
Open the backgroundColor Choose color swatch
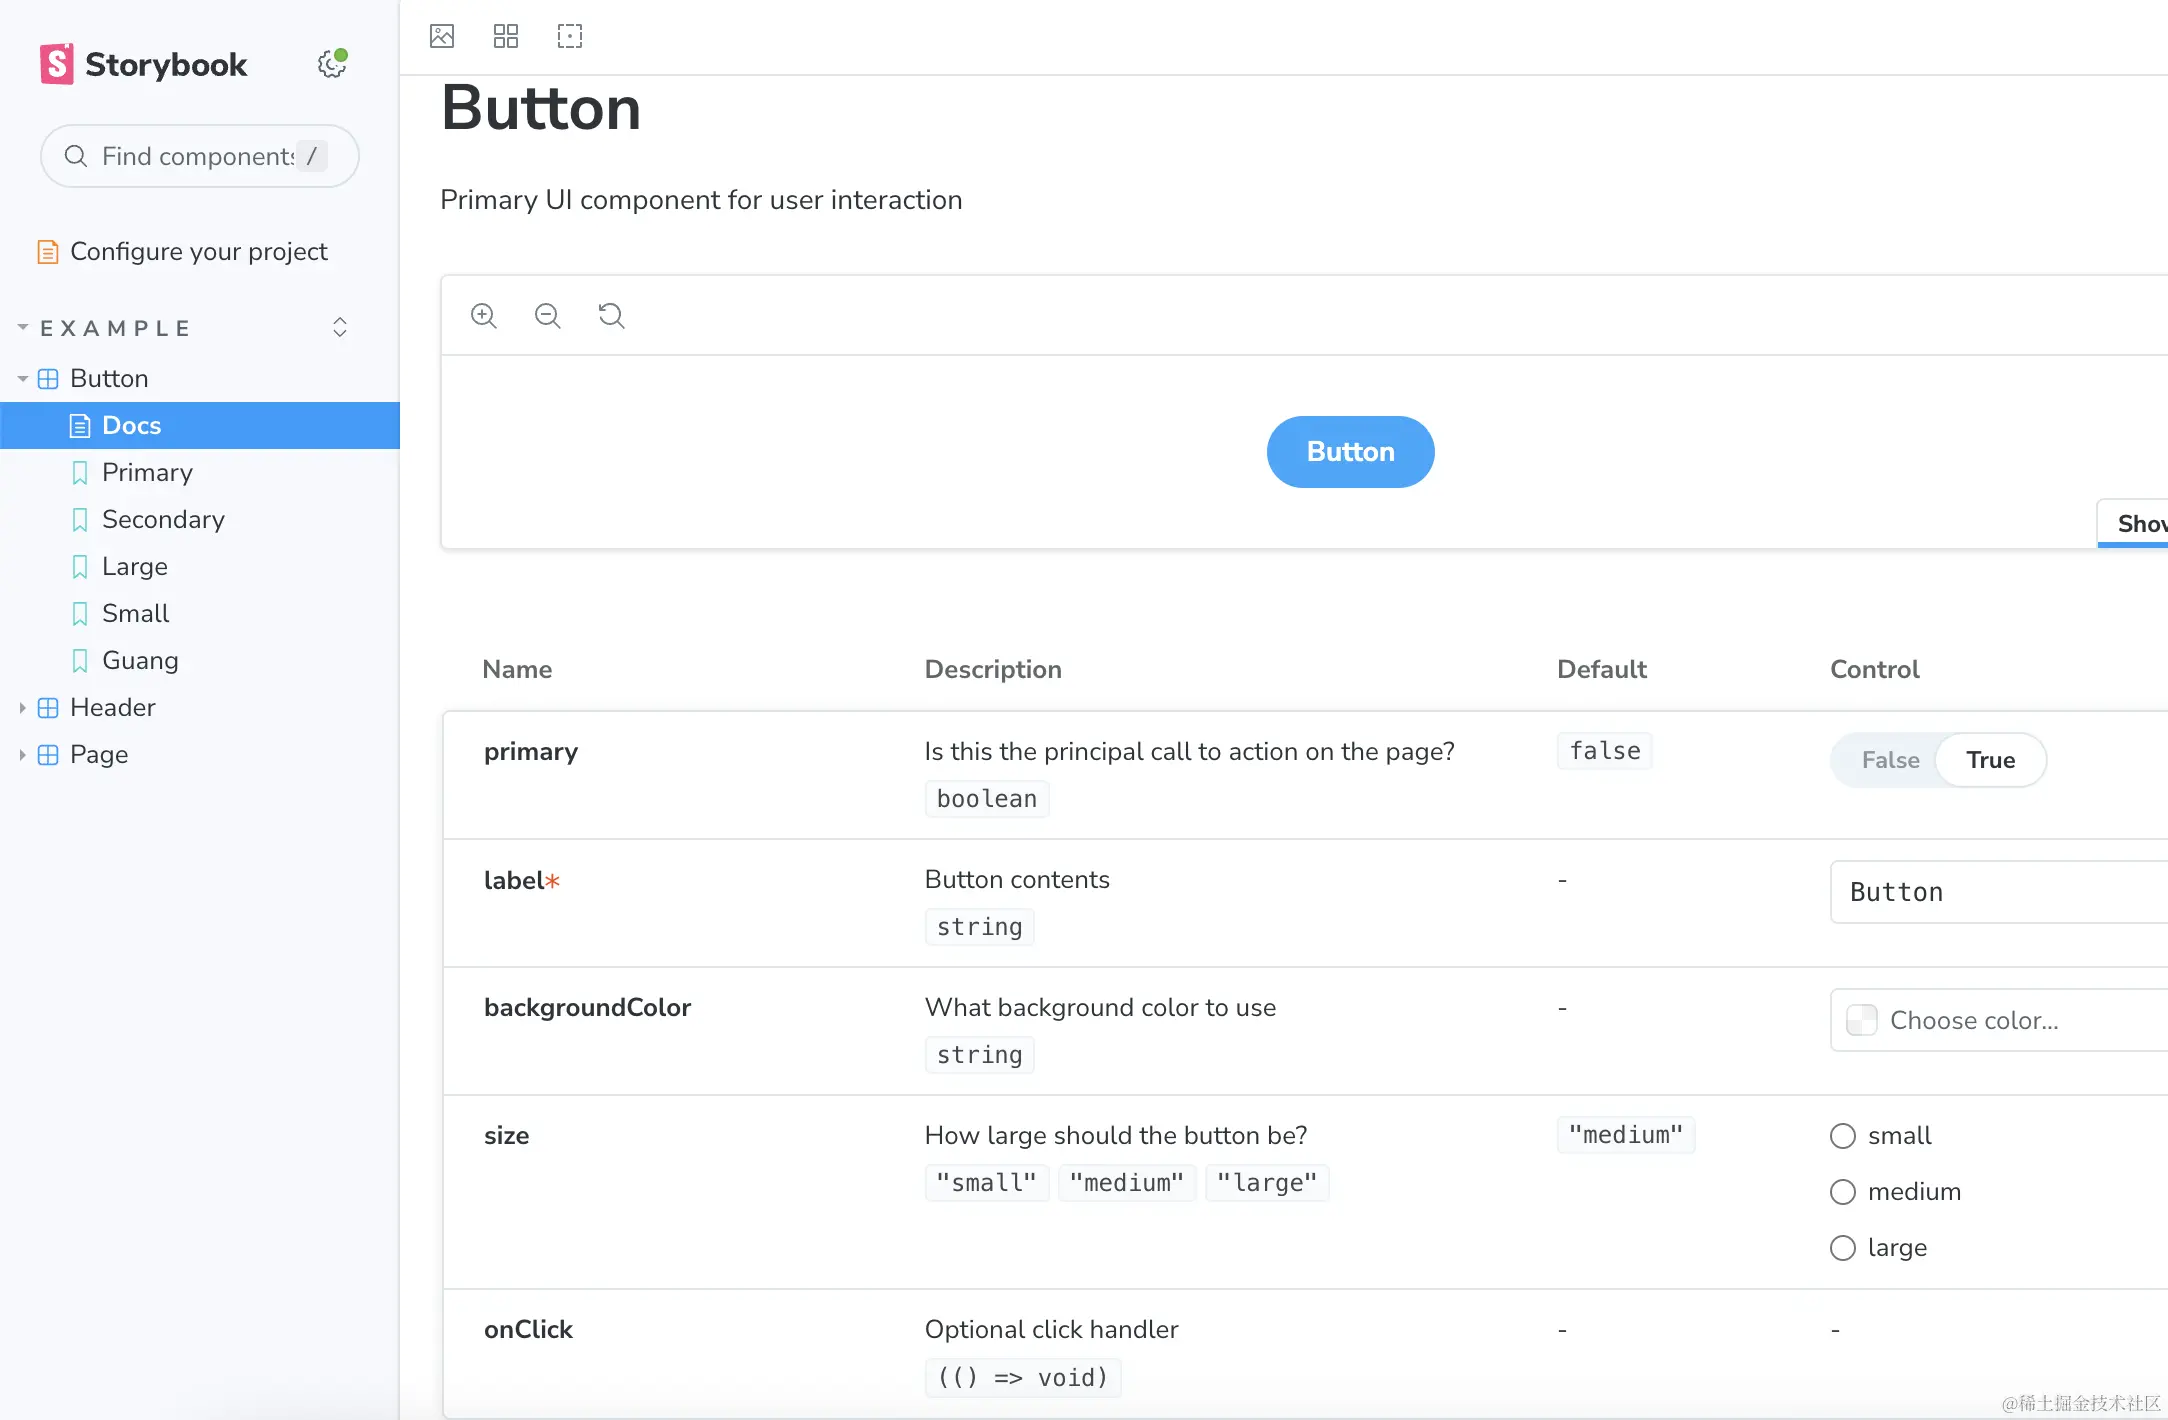point(1861,1020)
